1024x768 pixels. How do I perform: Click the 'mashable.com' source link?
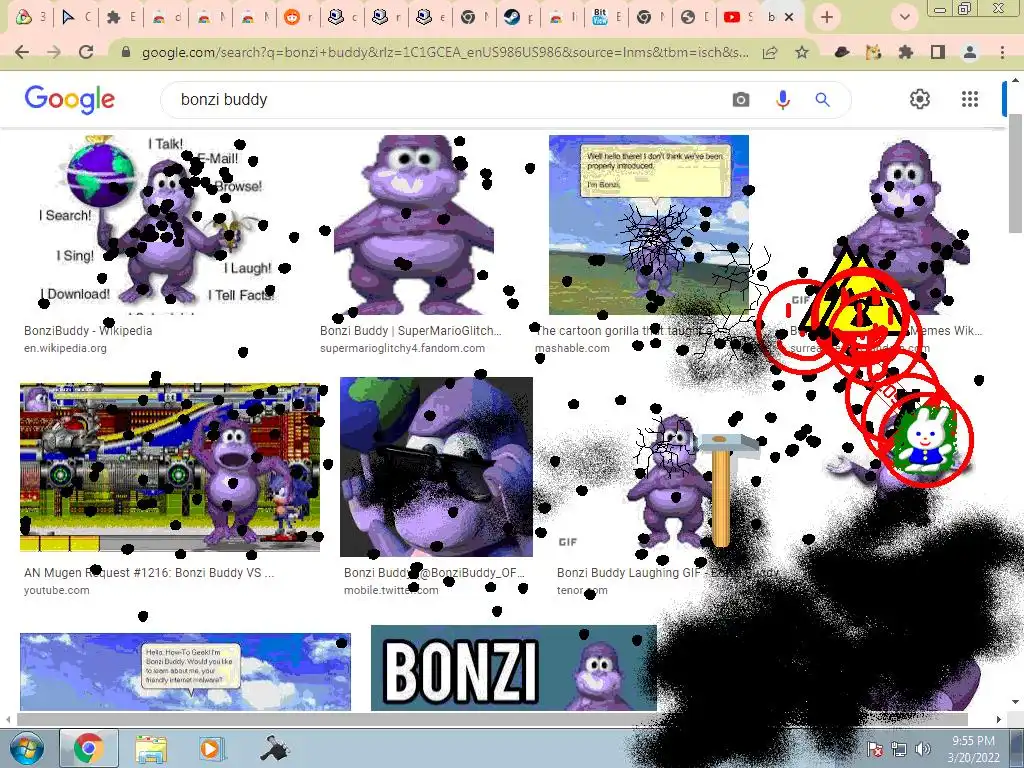pyautogui.click(x=573, y=348)
